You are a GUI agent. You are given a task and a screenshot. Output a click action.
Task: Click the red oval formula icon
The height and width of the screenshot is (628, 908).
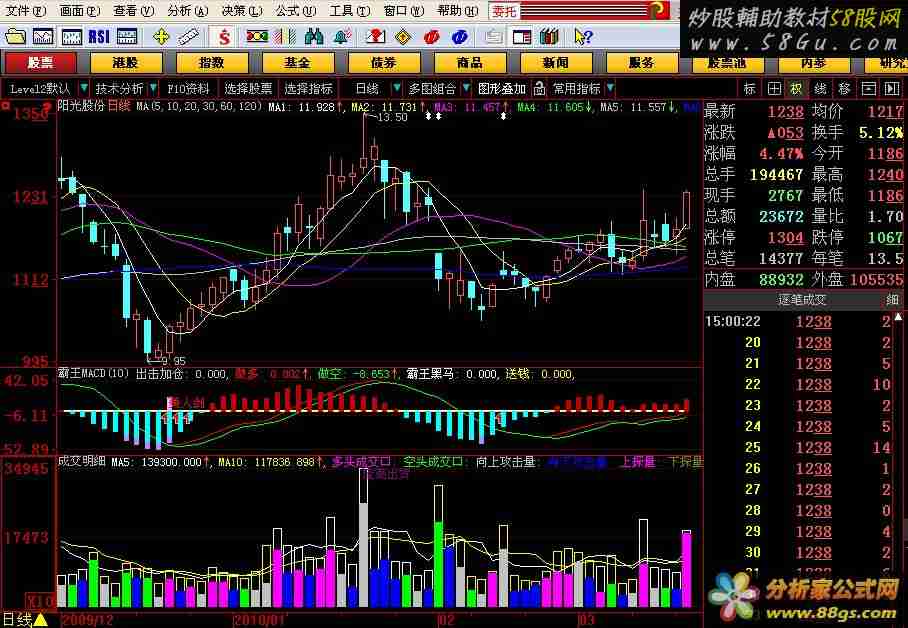(x=431, y=37)
